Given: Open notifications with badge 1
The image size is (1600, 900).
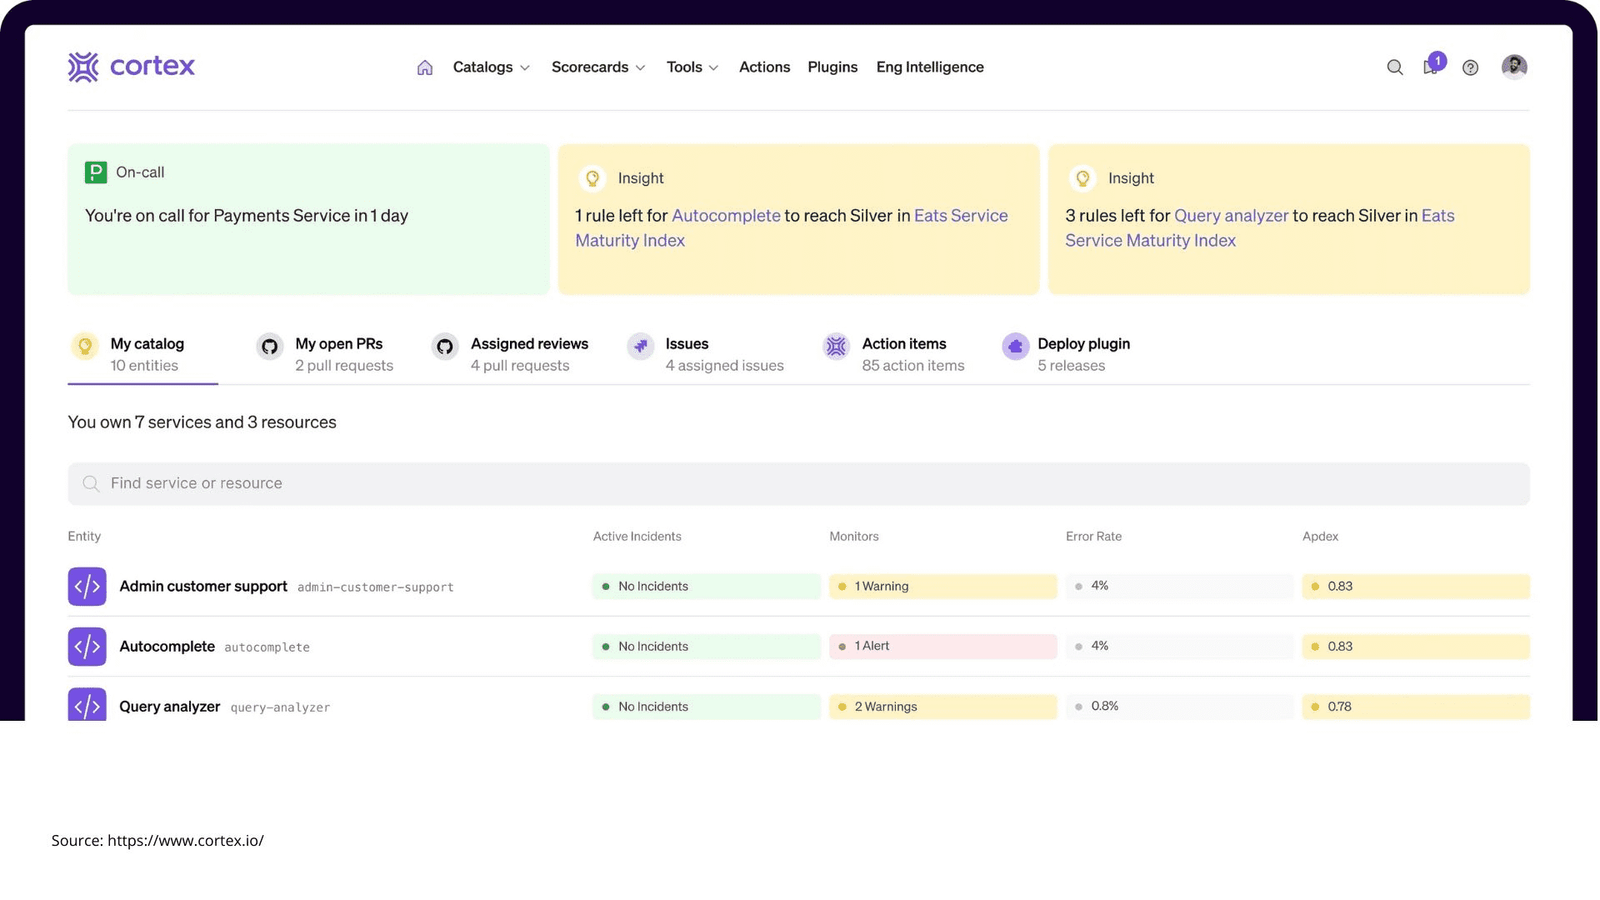Looking at the screenshot, I should pyautogui.click(x=1431, y=67).
